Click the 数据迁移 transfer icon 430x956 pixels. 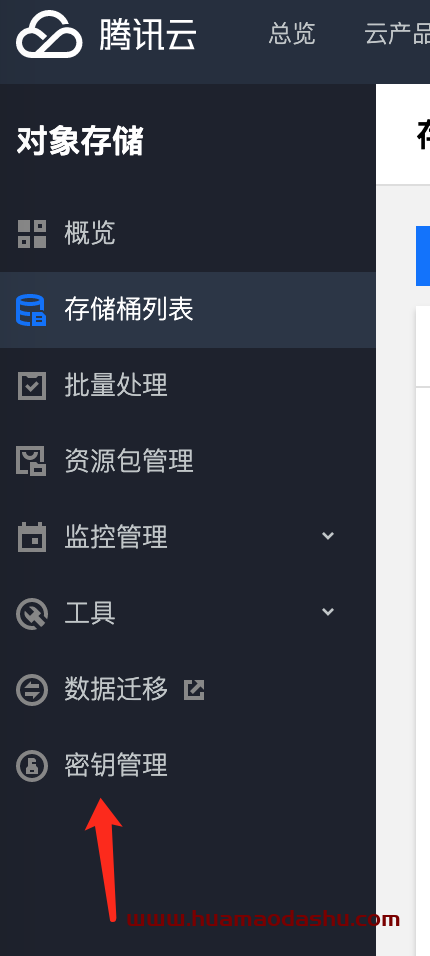point(32,690)
